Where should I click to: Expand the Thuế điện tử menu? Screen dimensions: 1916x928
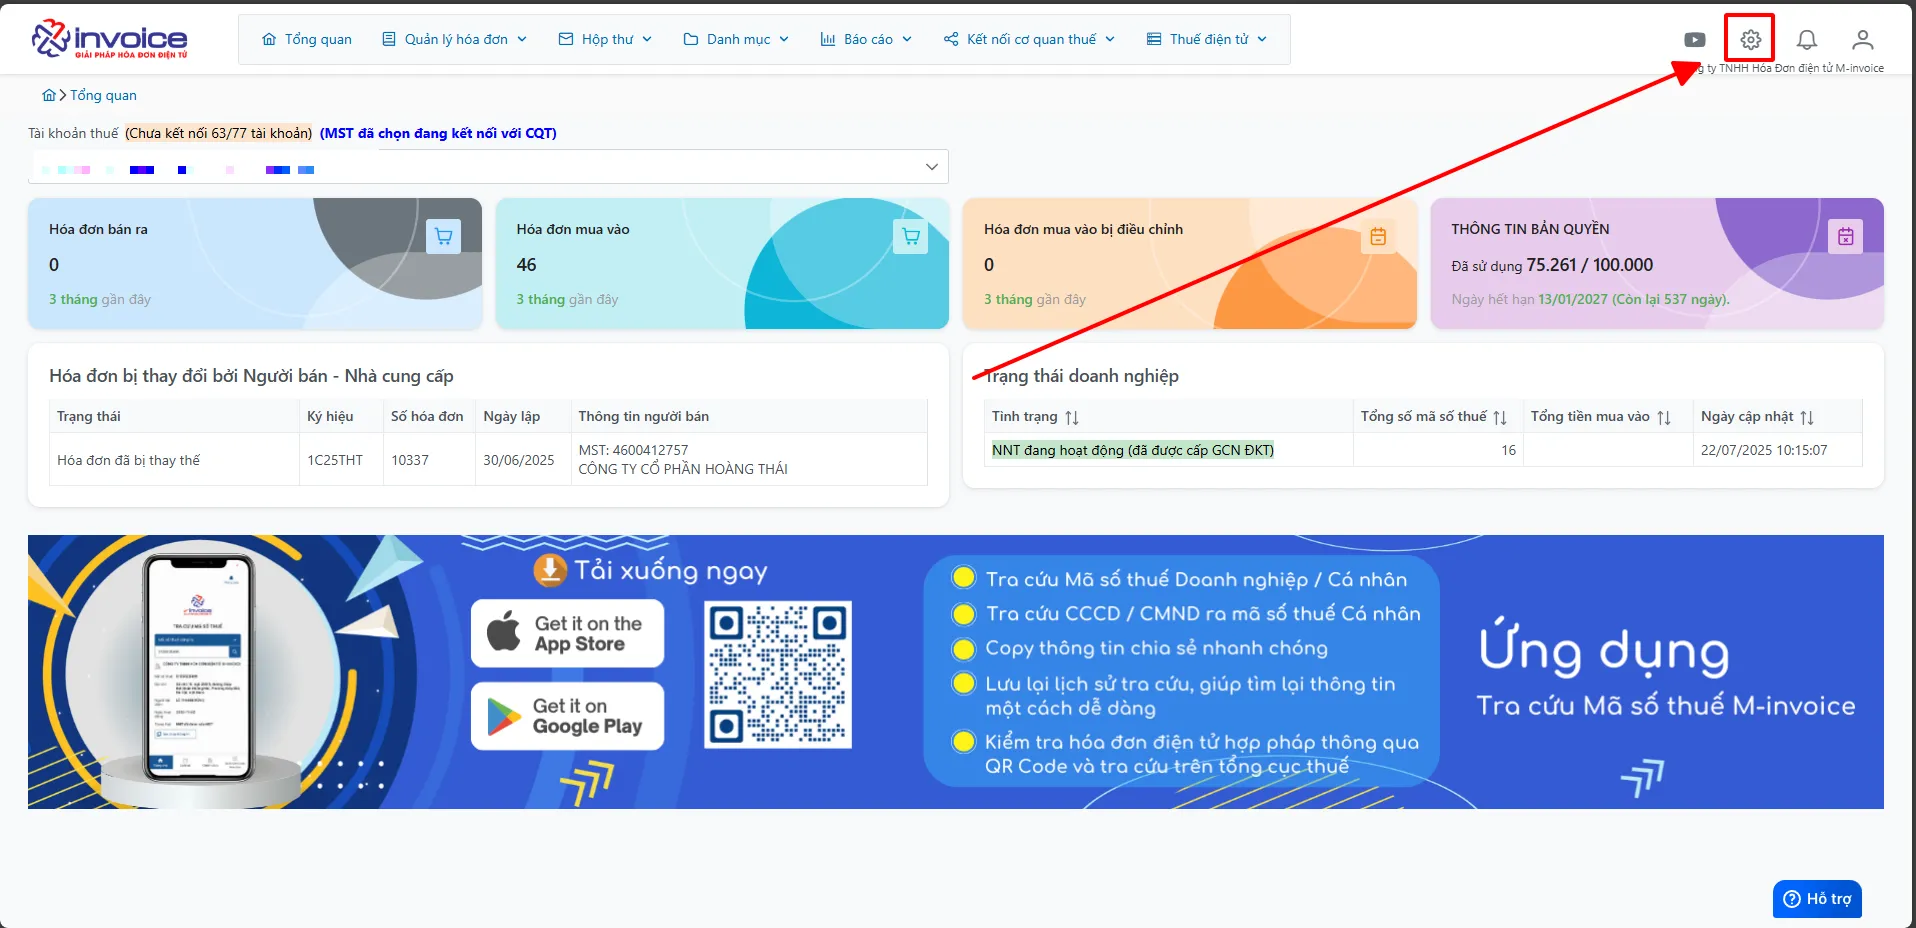(x=1207, y=39)
